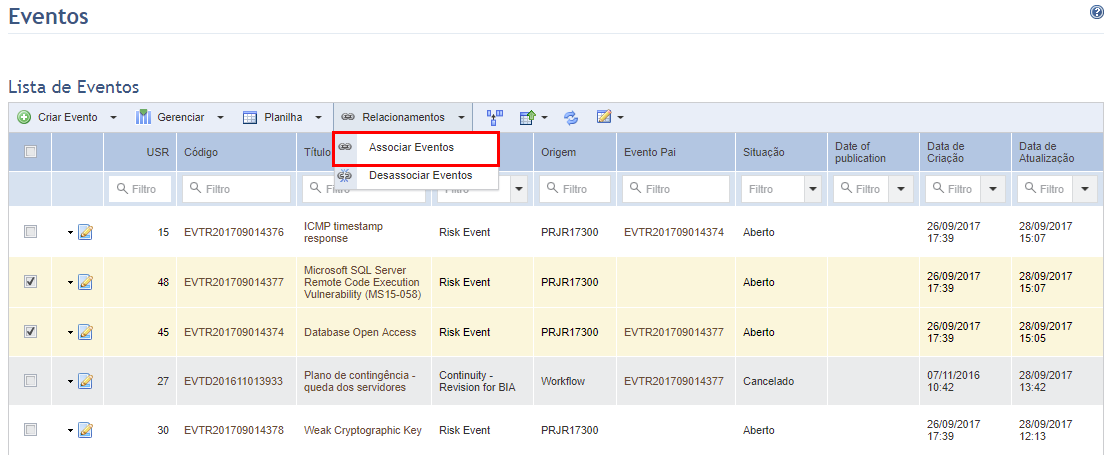Open the edit columns dropdown arrow
This screenshot has height=455, width=1106.
(620, 118)
